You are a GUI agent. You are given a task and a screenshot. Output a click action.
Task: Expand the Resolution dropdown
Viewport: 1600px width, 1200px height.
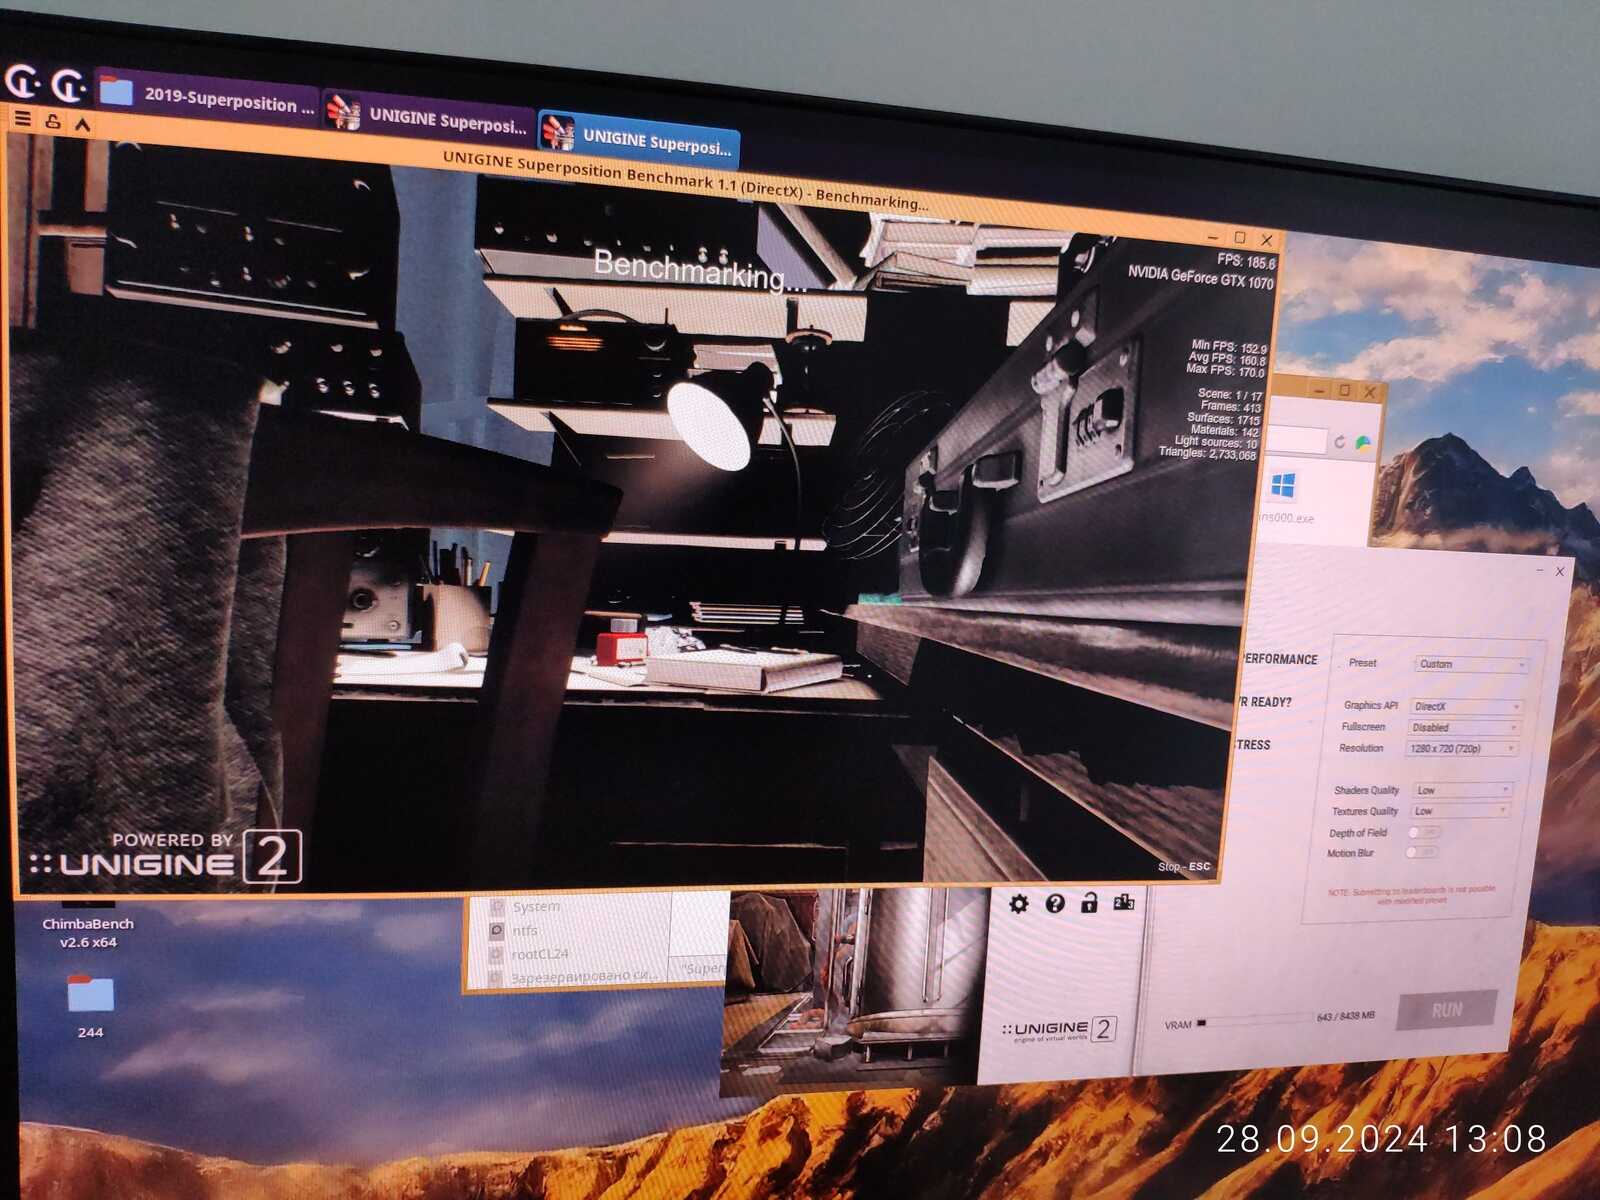[1462, 748]
